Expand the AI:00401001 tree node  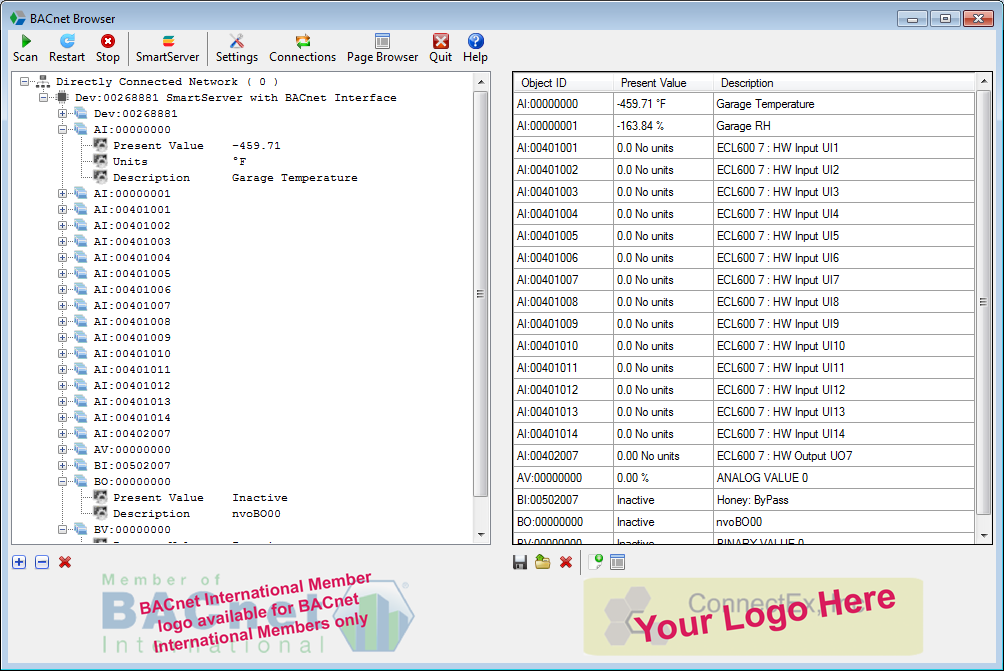(63, 209)
